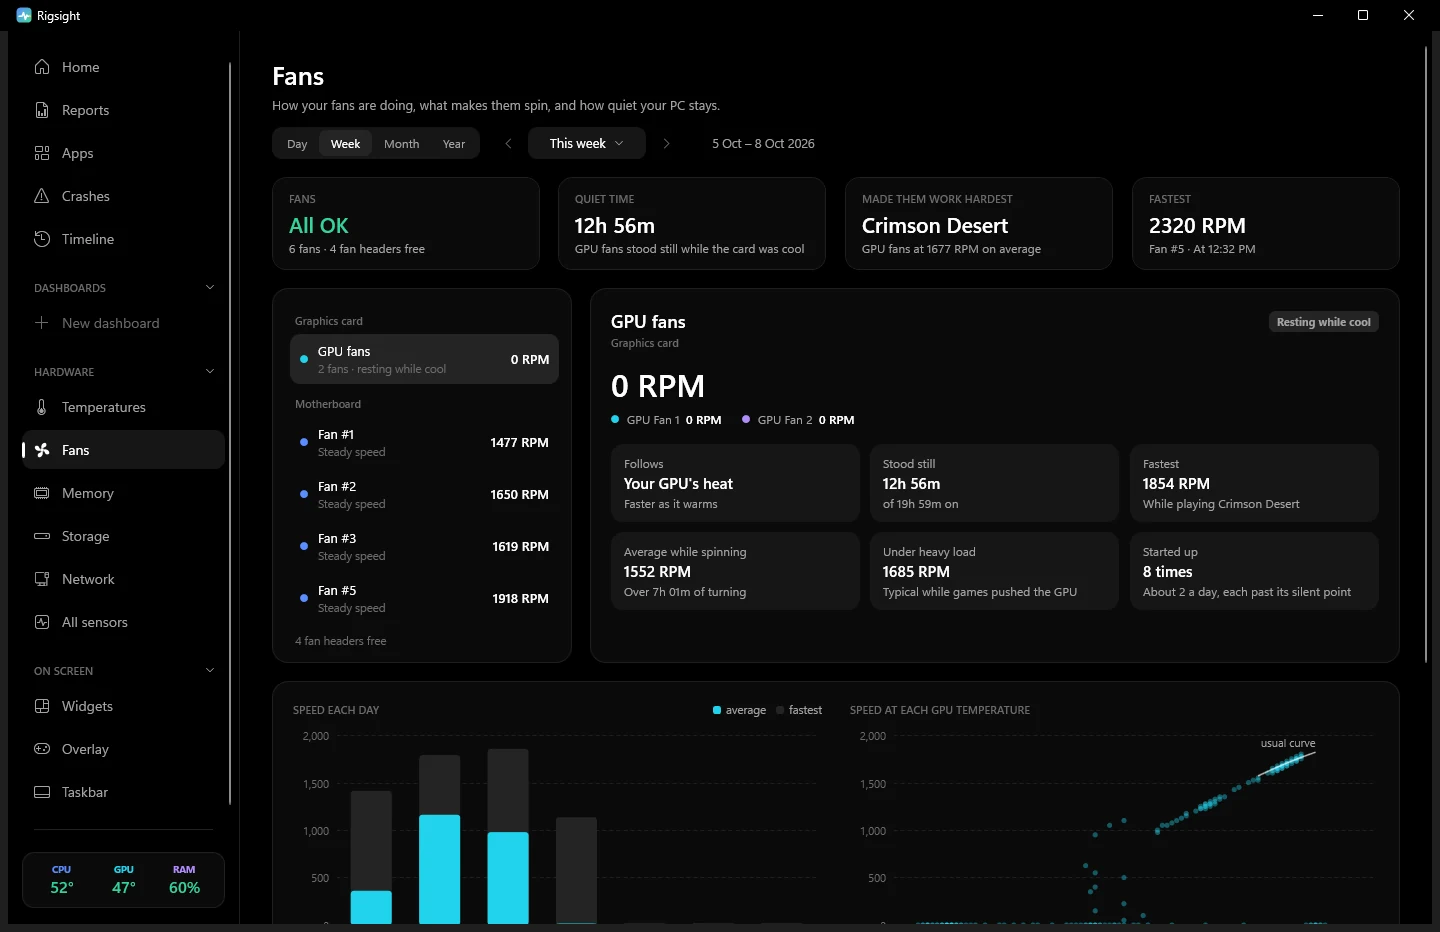The height and width of the screenshot is (932, 1440).
Task: Open the Crimson Desert summary card
Action: (979, 224)
